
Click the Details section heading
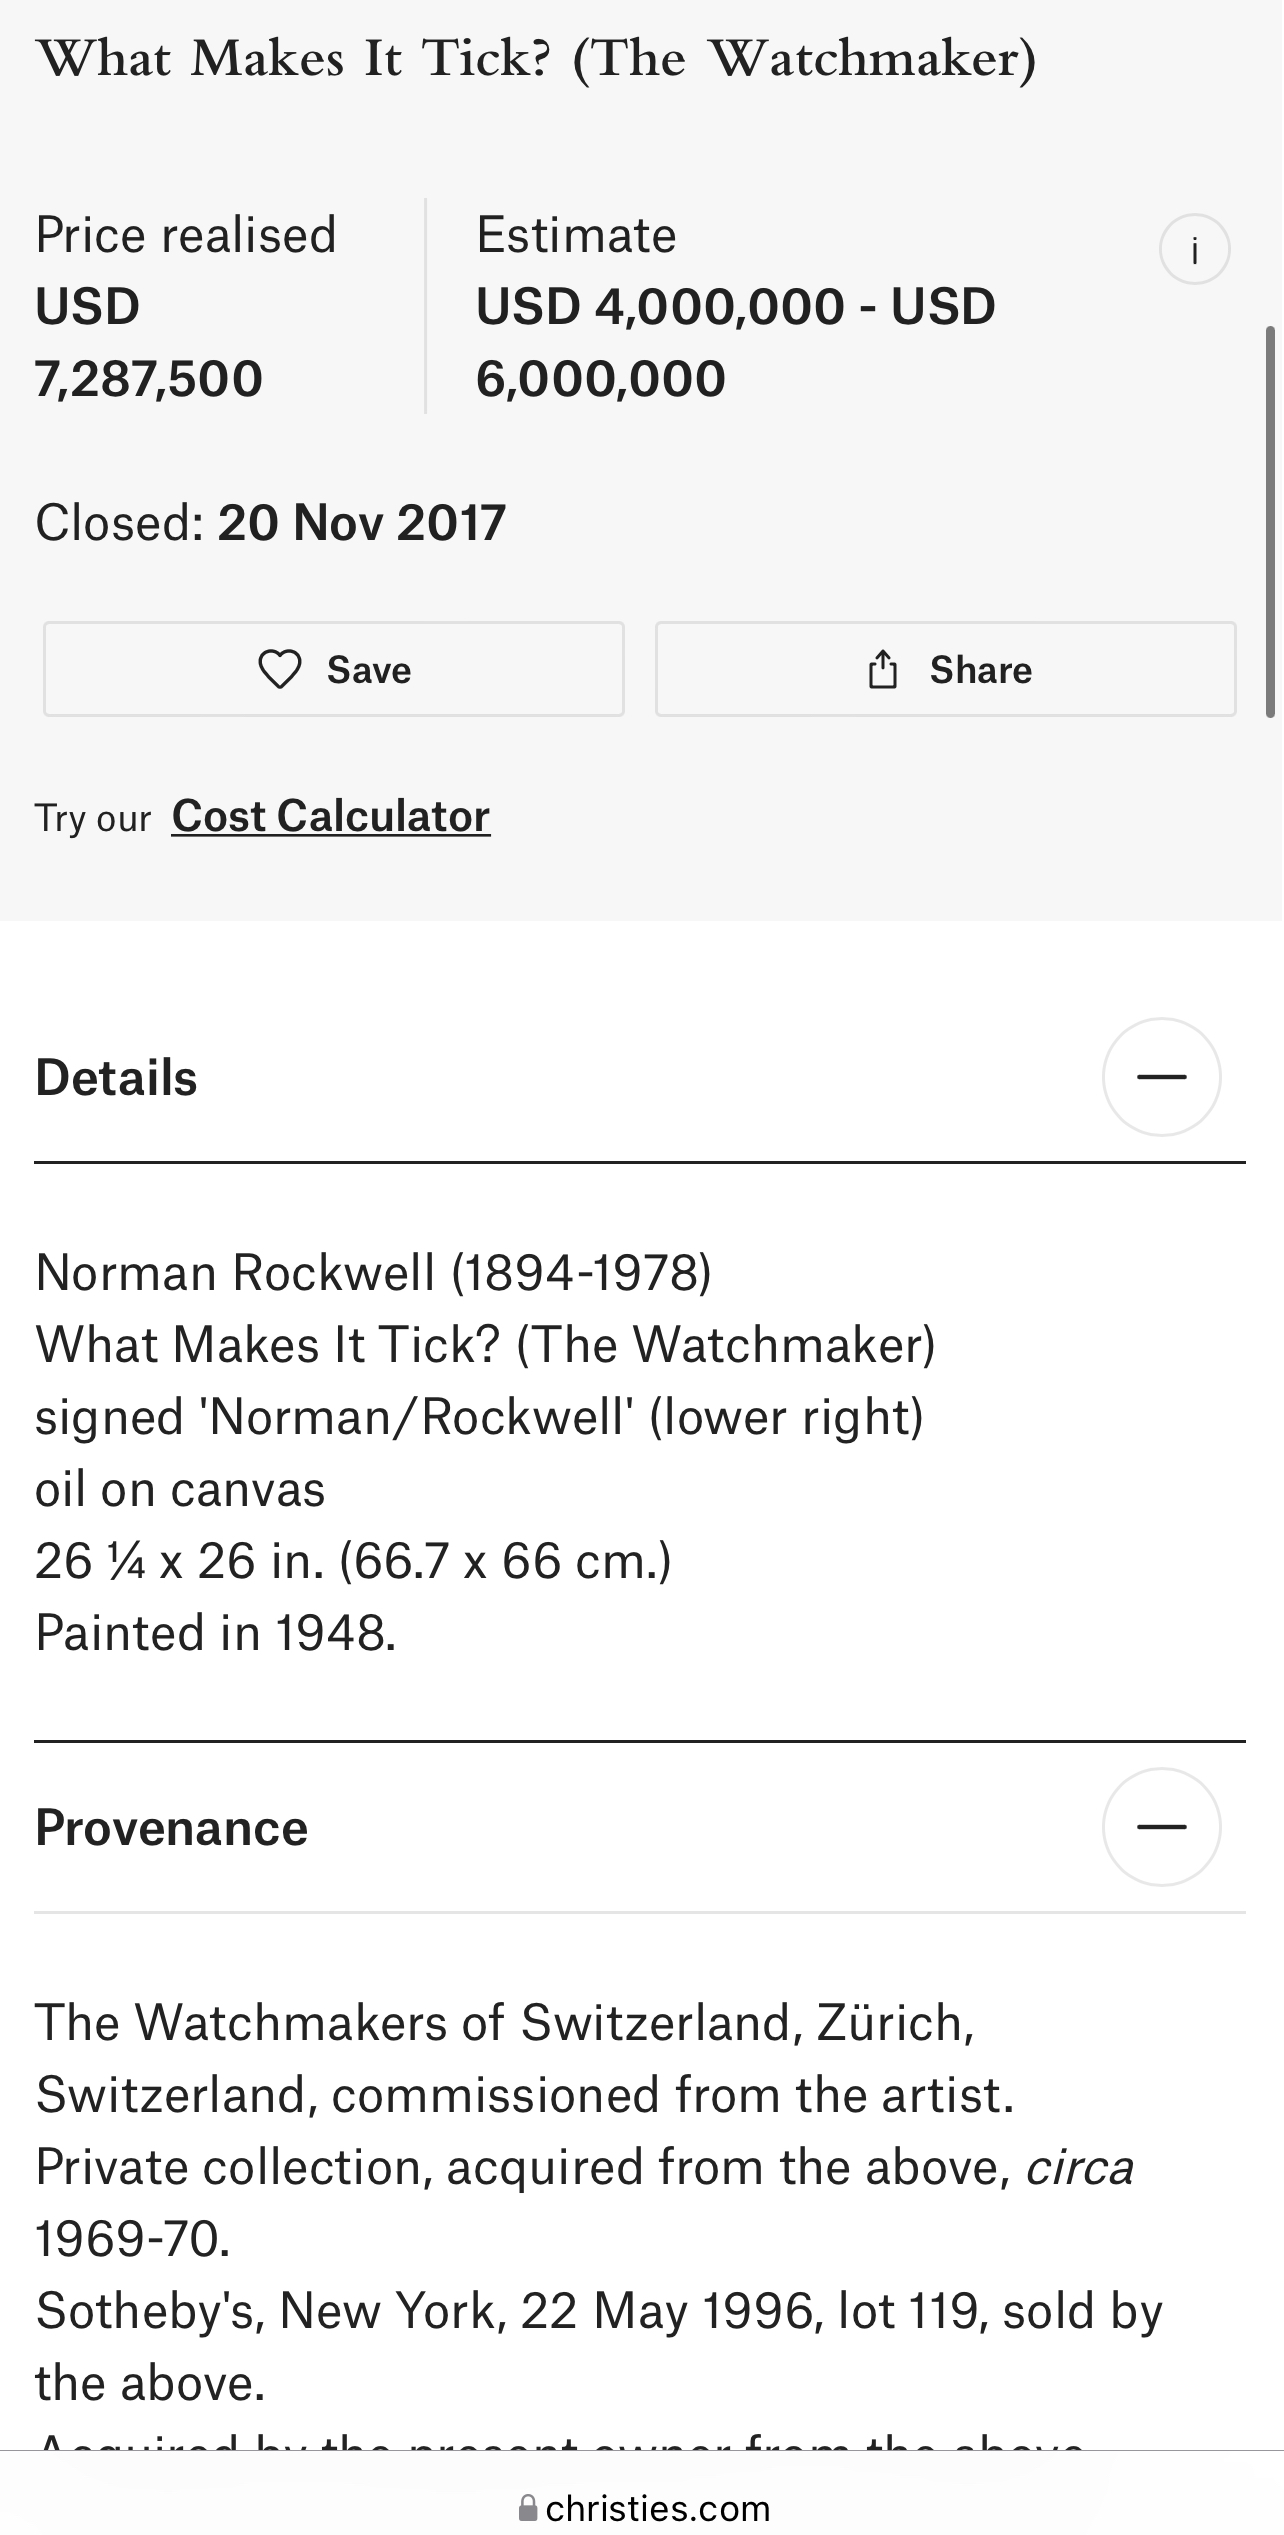coord(117,1078)
